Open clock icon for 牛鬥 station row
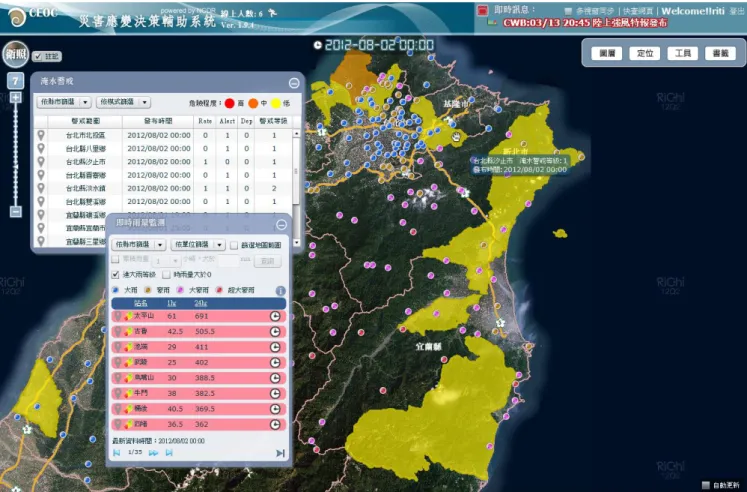 coord(275,393)
